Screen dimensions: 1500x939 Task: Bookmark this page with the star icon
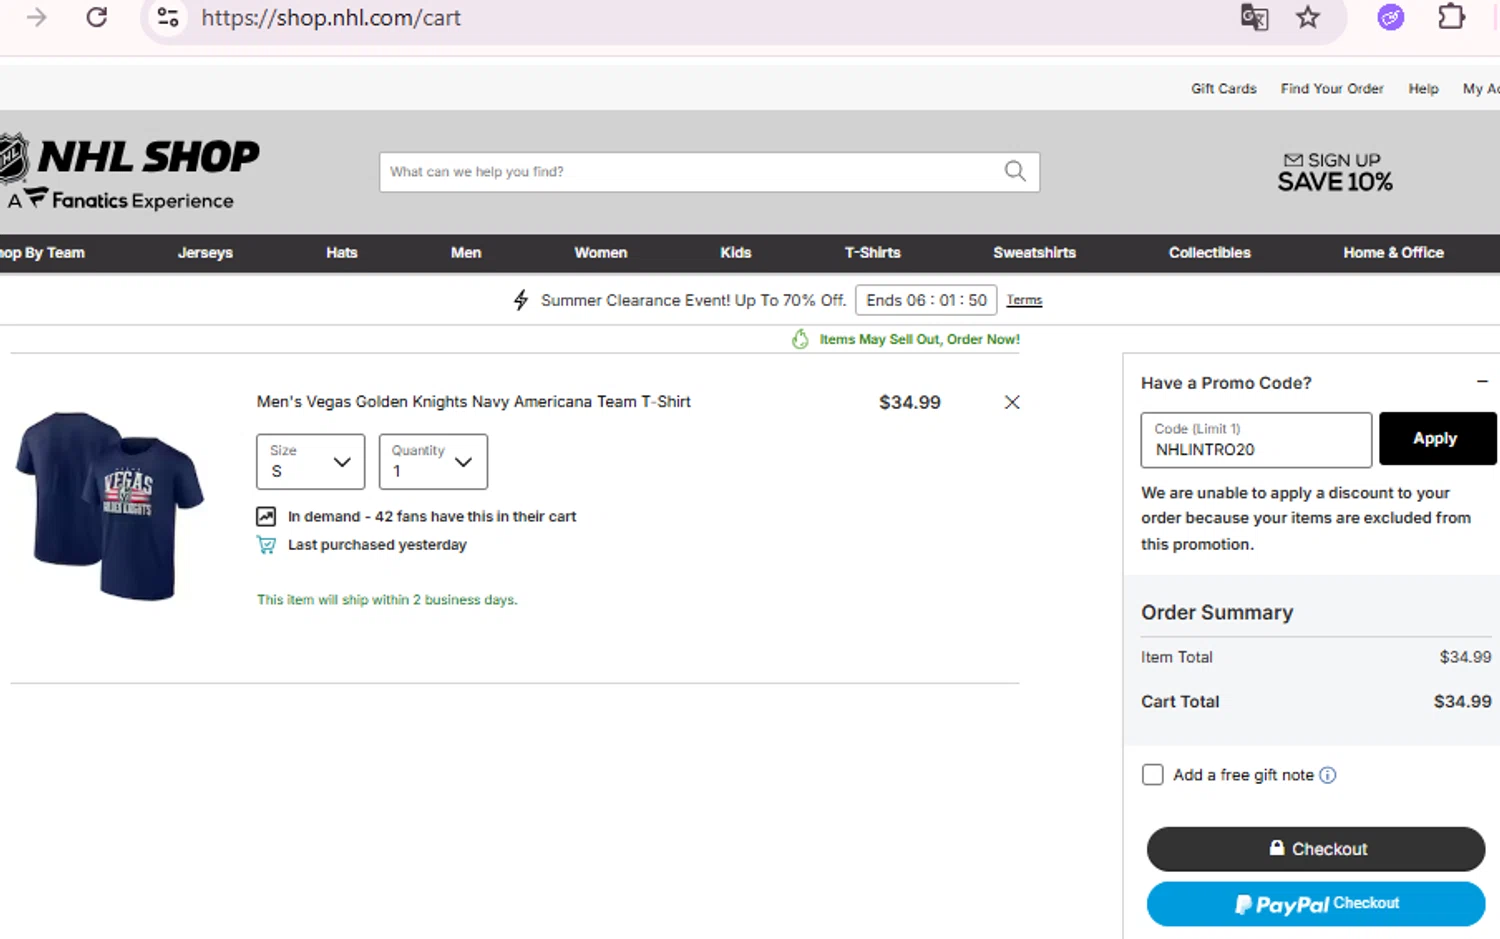(1308, 17)
